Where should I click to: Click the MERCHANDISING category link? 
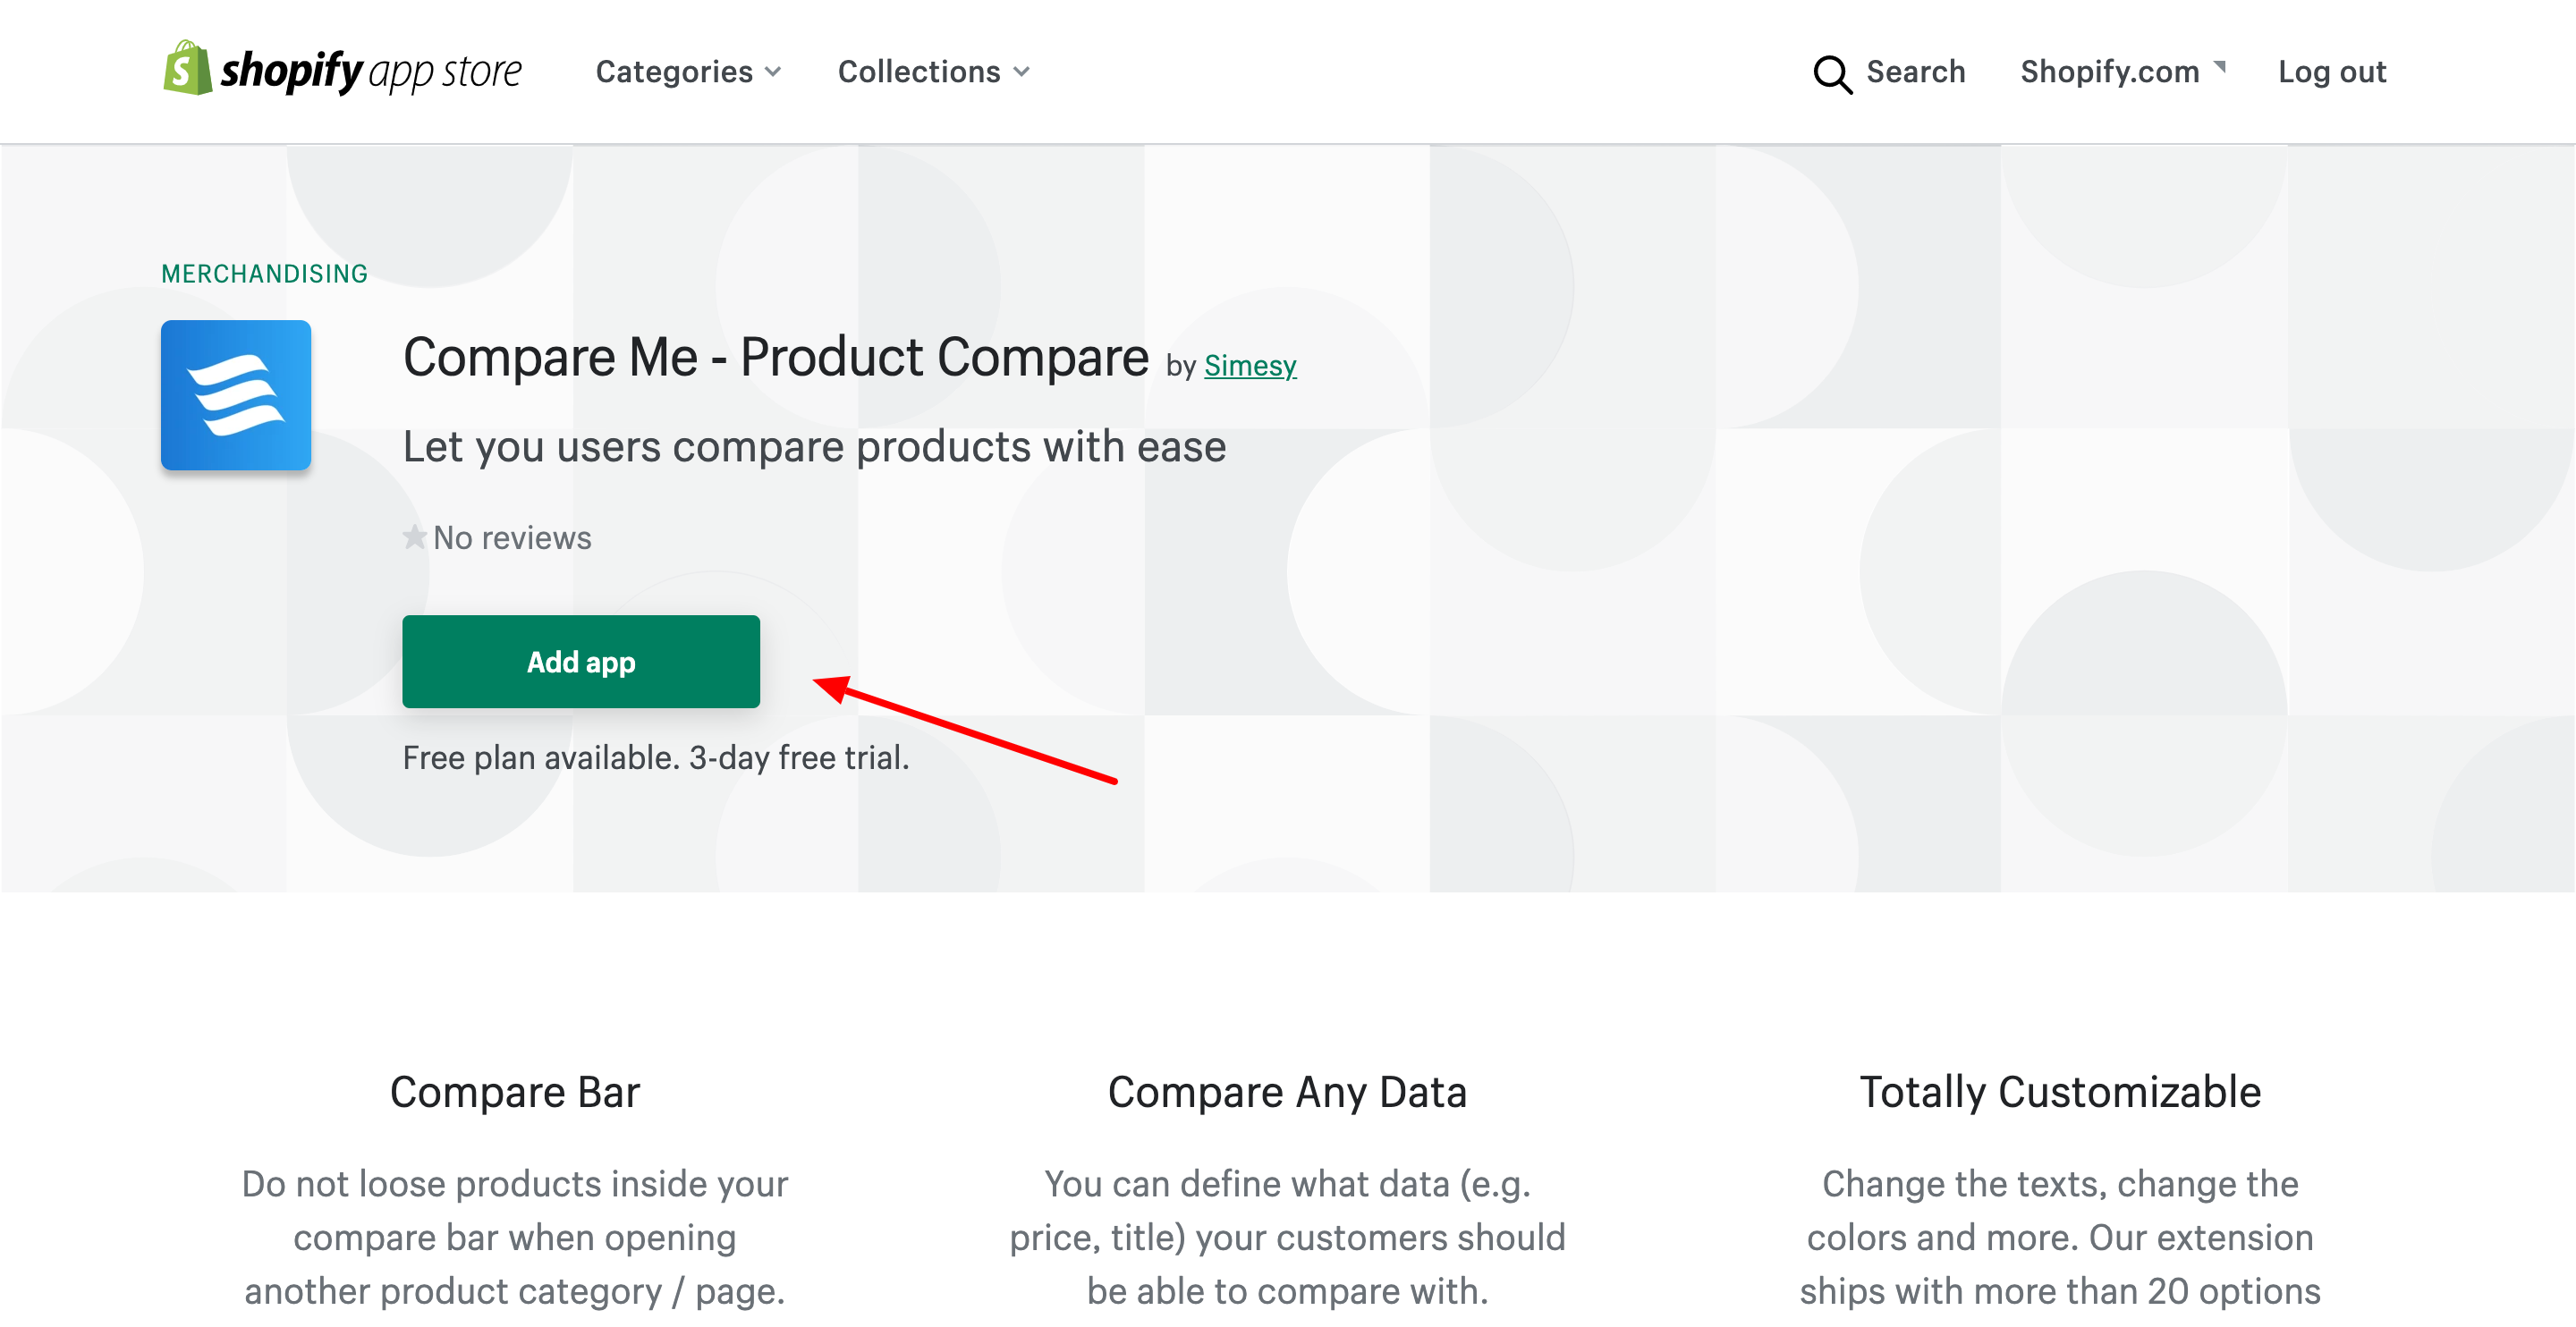tap(265, 274)
